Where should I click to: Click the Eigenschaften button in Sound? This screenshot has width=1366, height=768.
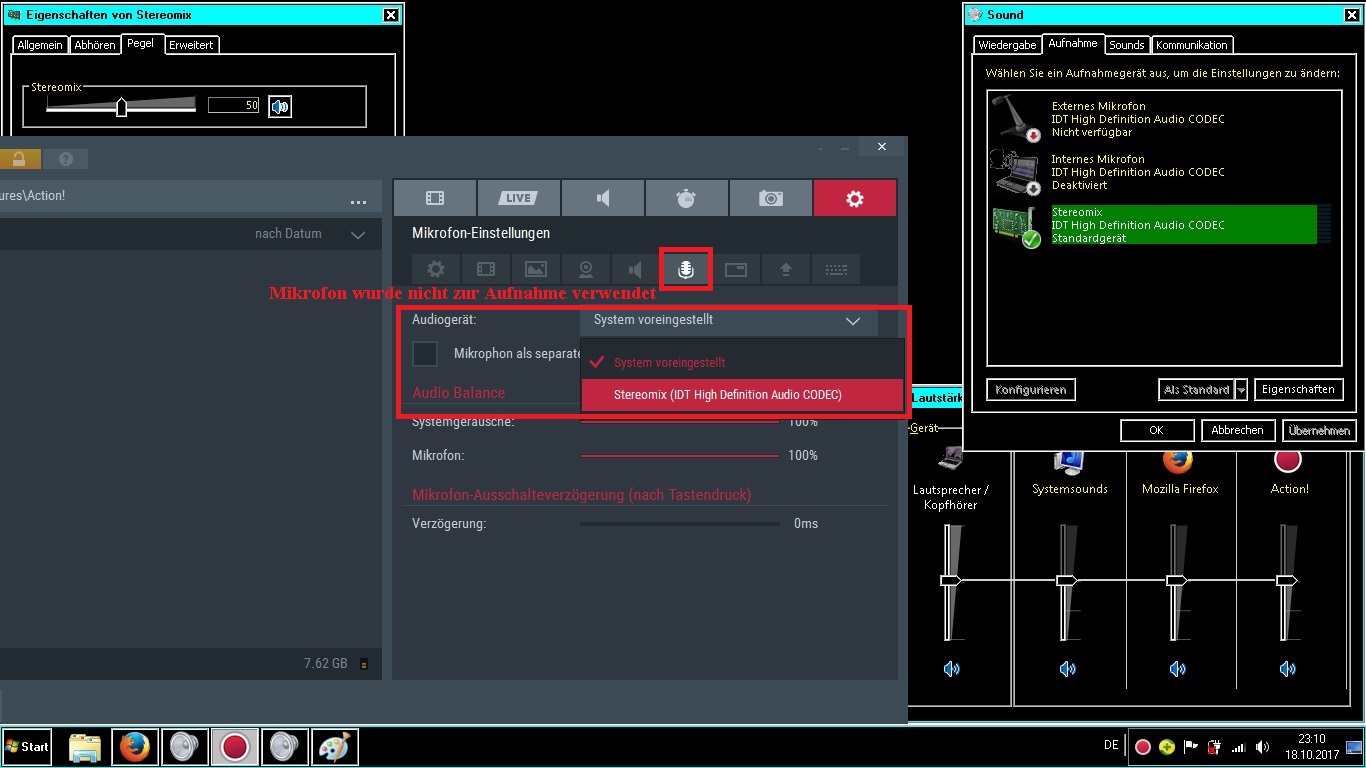(1298, 390)
